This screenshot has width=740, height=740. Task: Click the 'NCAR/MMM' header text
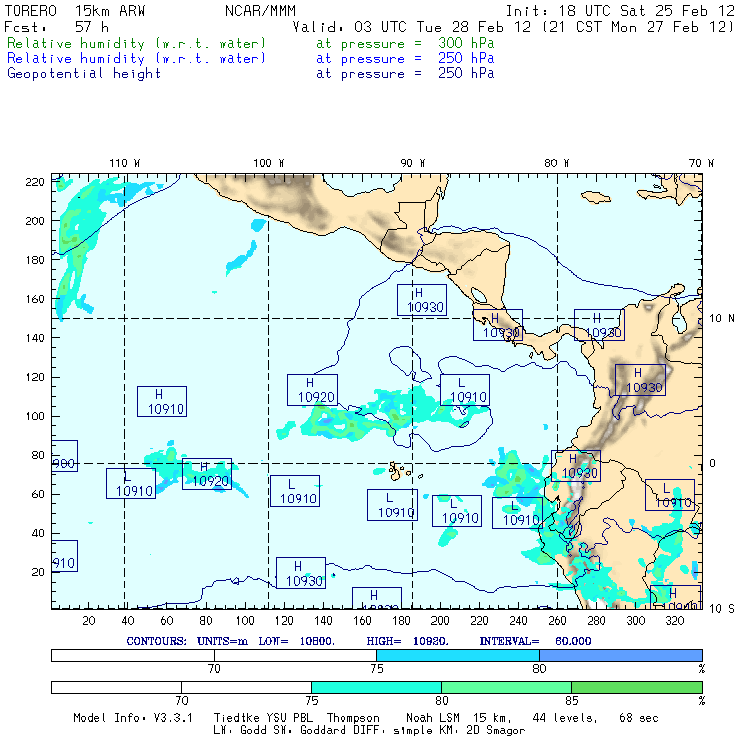coord(260,11)
